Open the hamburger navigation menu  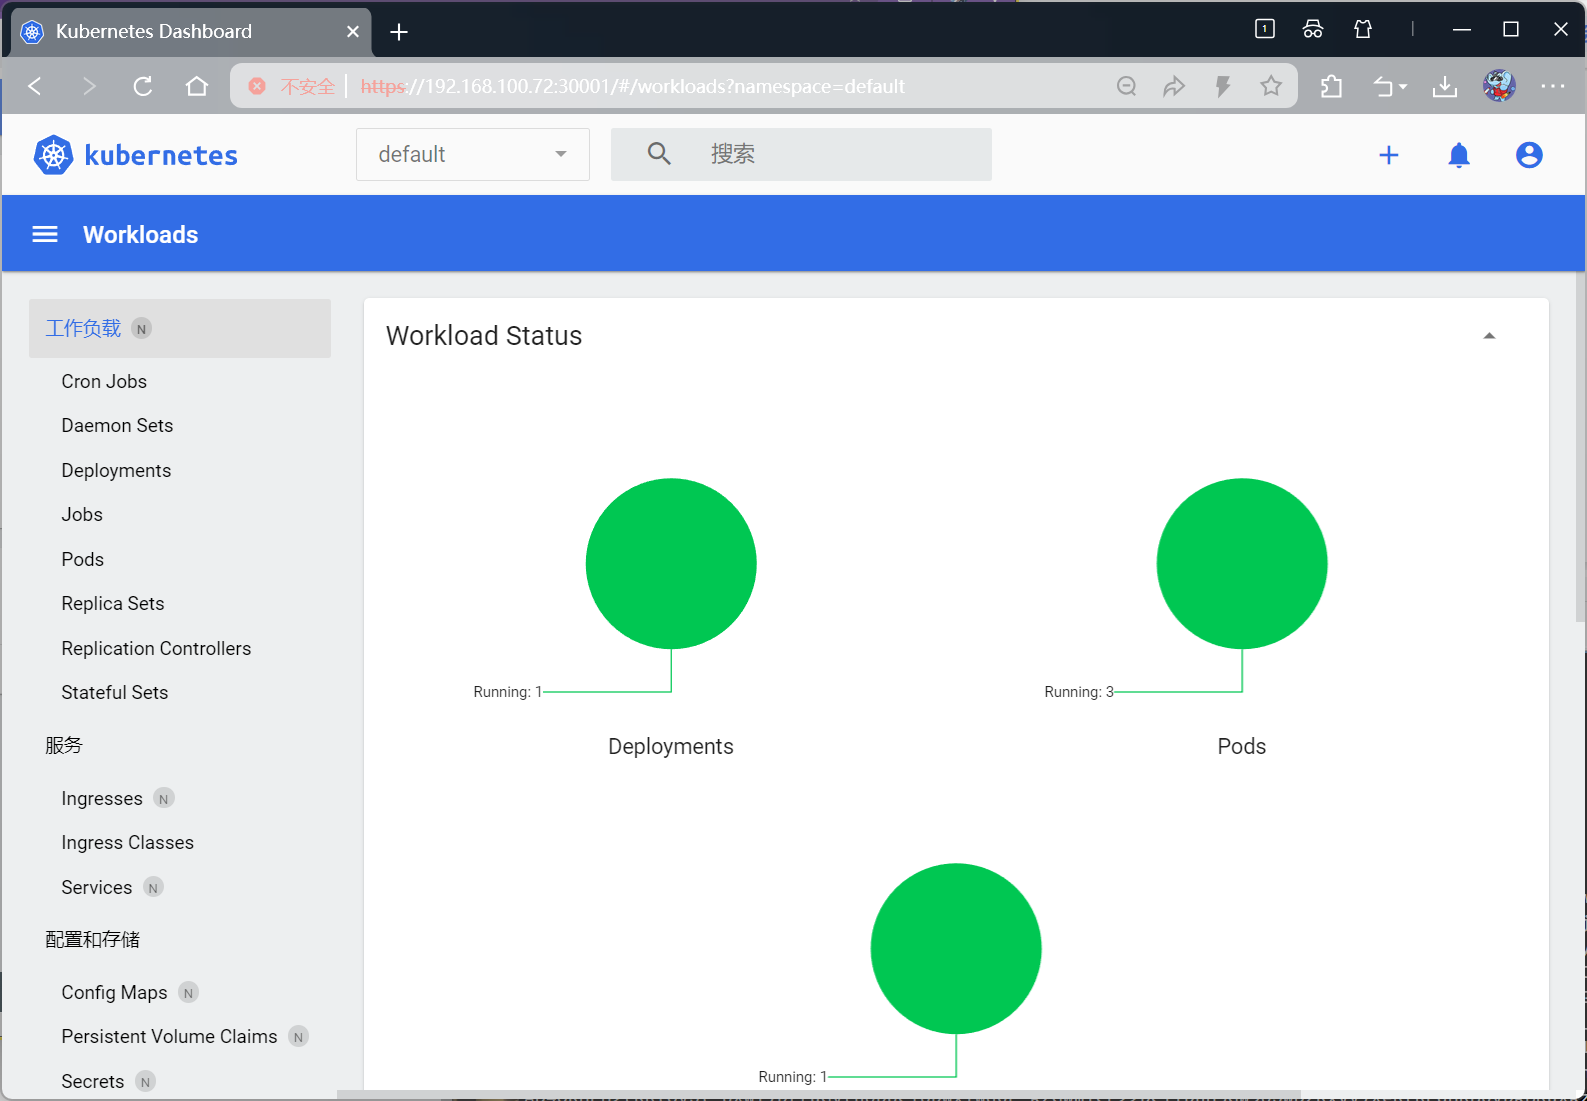click(x=45, y=234)
